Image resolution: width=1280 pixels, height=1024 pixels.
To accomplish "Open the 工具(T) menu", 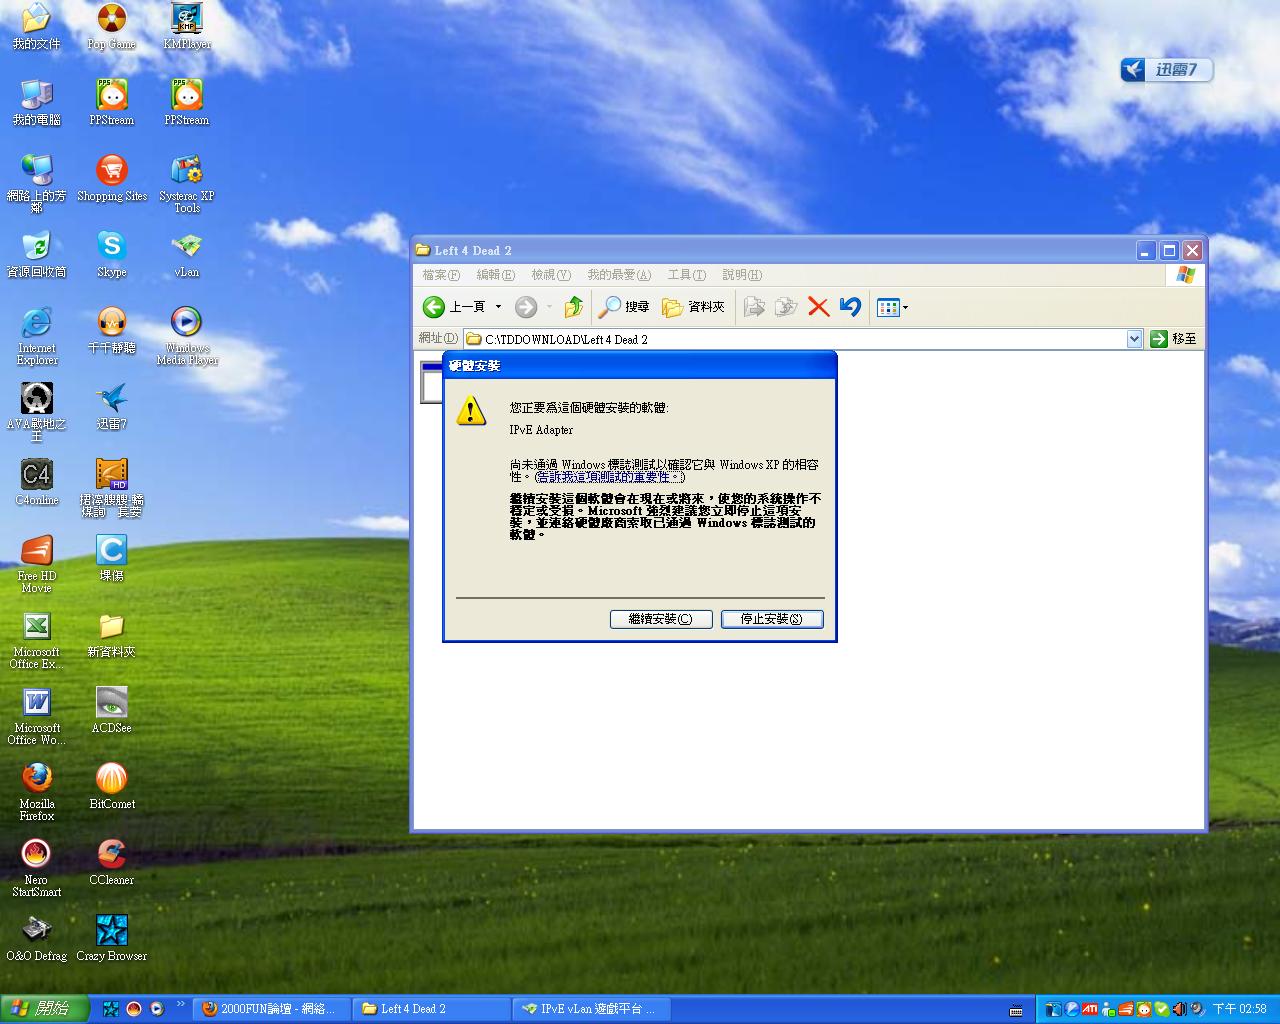I will click(x=686, y=275).
